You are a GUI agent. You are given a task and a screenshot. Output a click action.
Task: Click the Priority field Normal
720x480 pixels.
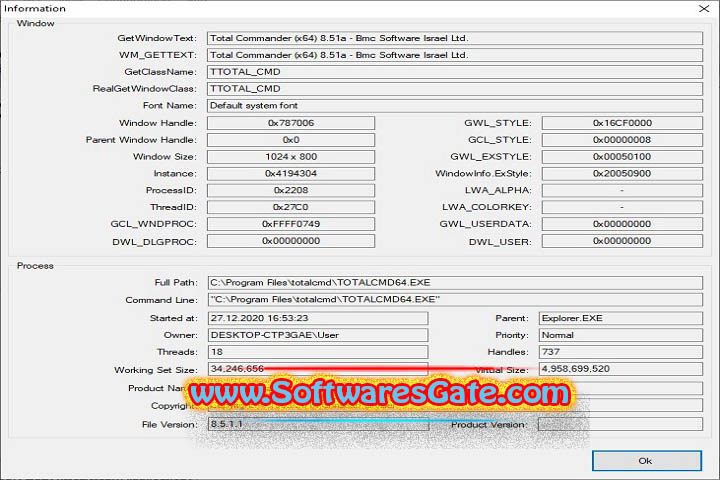(x=621, y=335)
